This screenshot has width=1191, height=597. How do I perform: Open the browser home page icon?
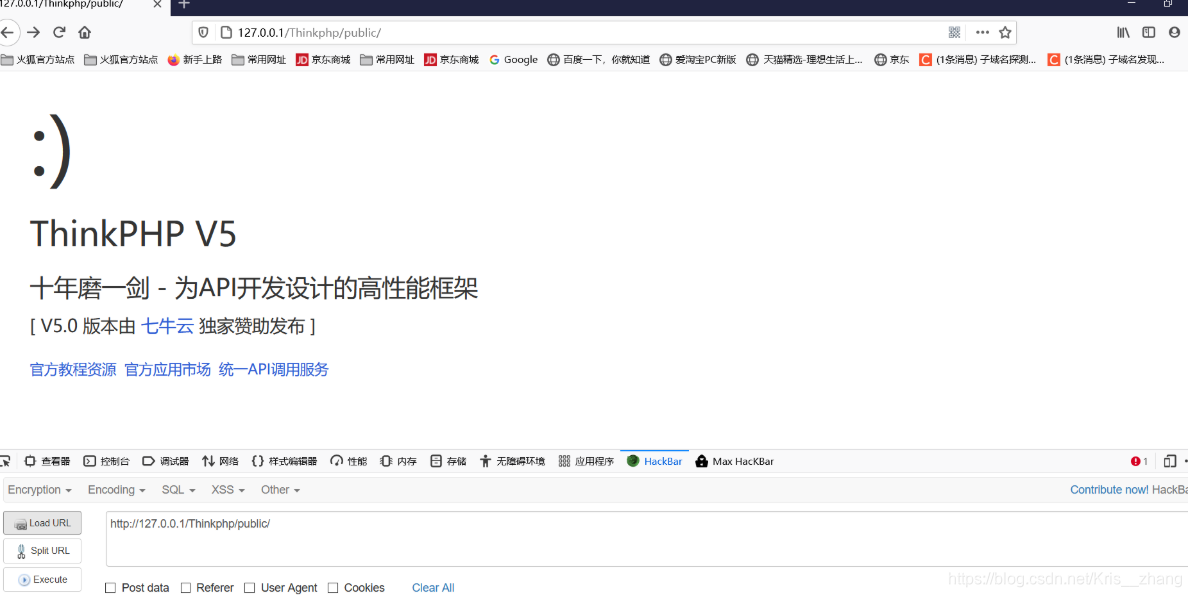pos(84,33)
